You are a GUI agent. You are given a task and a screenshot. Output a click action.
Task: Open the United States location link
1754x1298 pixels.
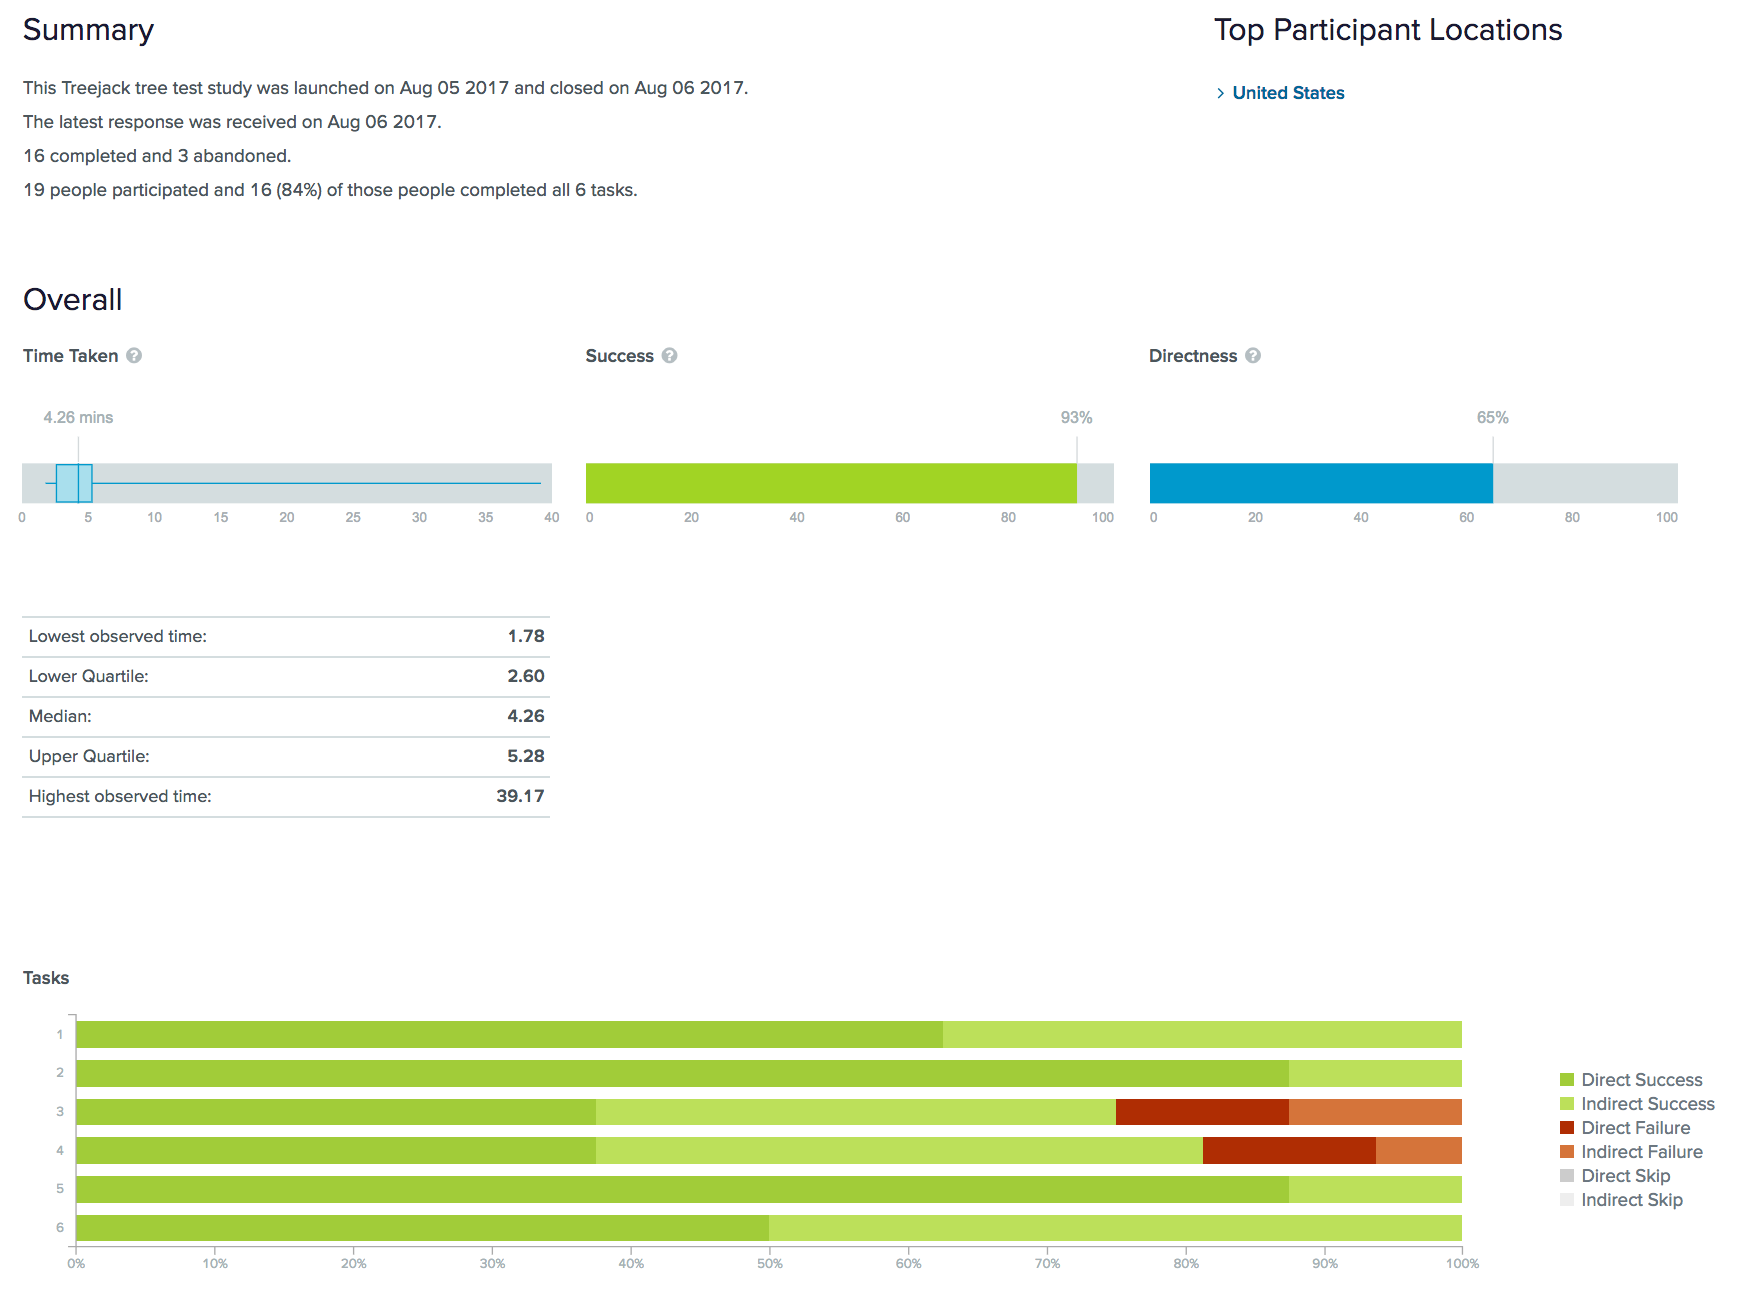tap(1288, 93)
